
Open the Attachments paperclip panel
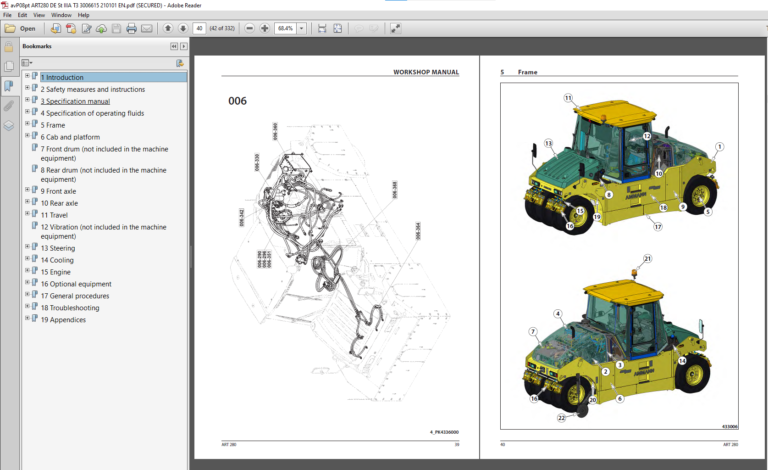tap(9, 104)
